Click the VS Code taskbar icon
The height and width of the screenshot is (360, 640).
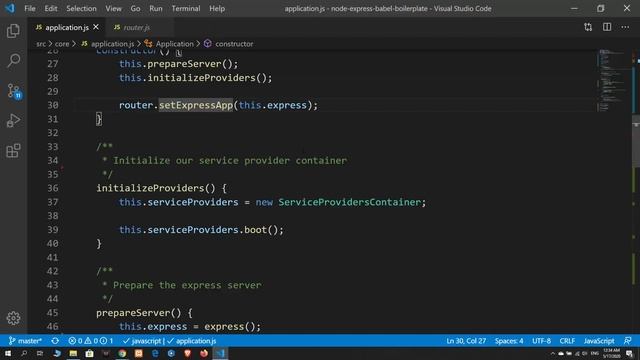tap(220, 353)
